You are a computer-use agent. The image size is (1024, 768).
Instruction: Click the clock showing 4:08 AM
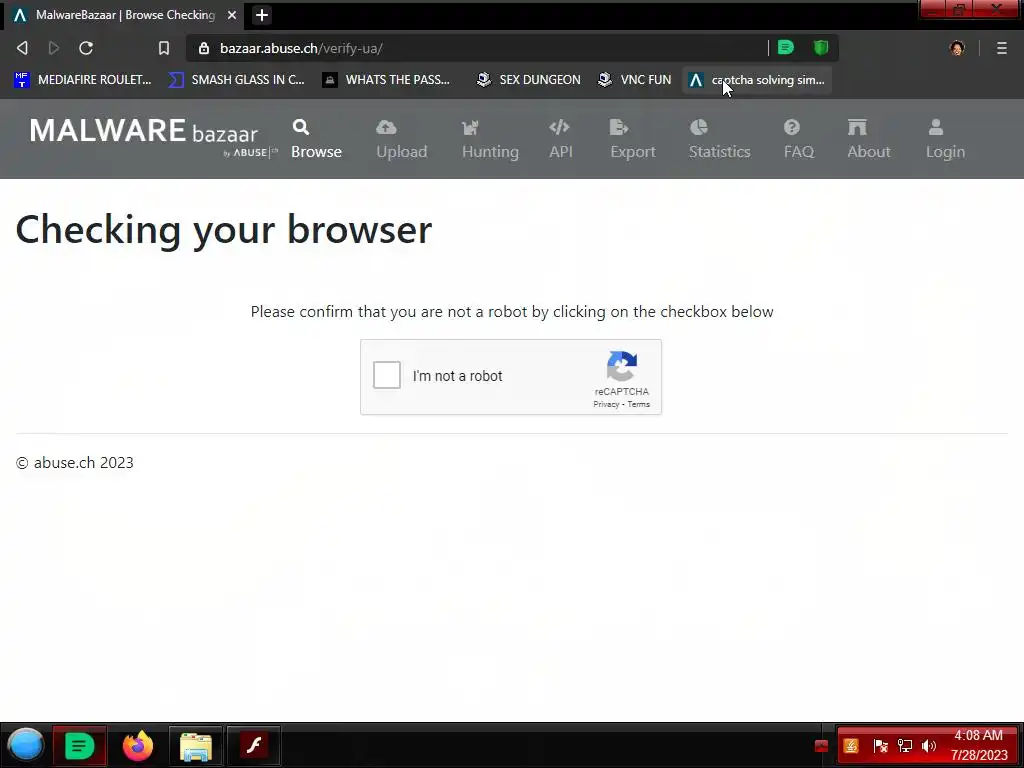pos(978,745)
